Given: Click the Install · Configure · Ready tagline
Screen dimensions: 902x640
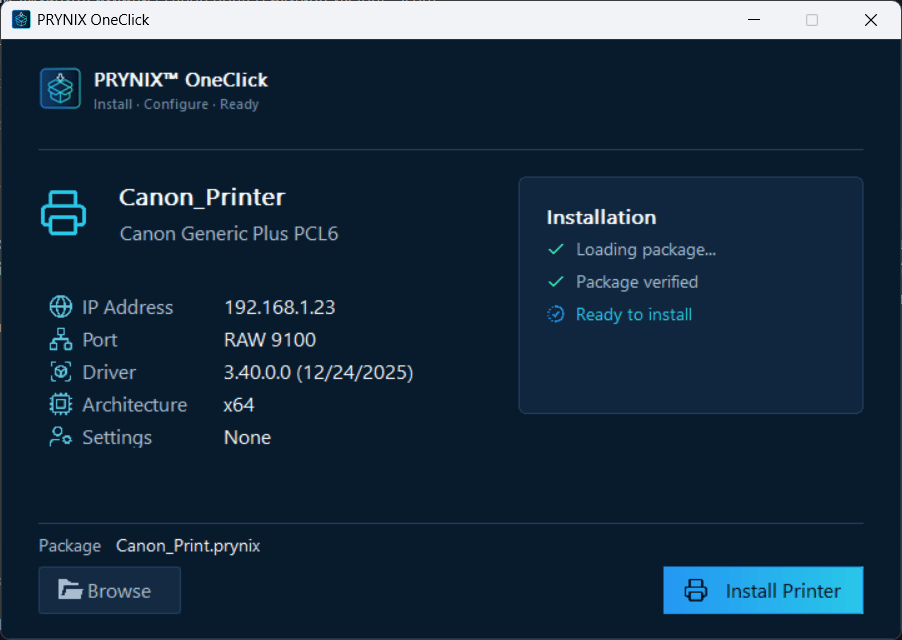Looking at the screenshot, I should coord(176,105).
